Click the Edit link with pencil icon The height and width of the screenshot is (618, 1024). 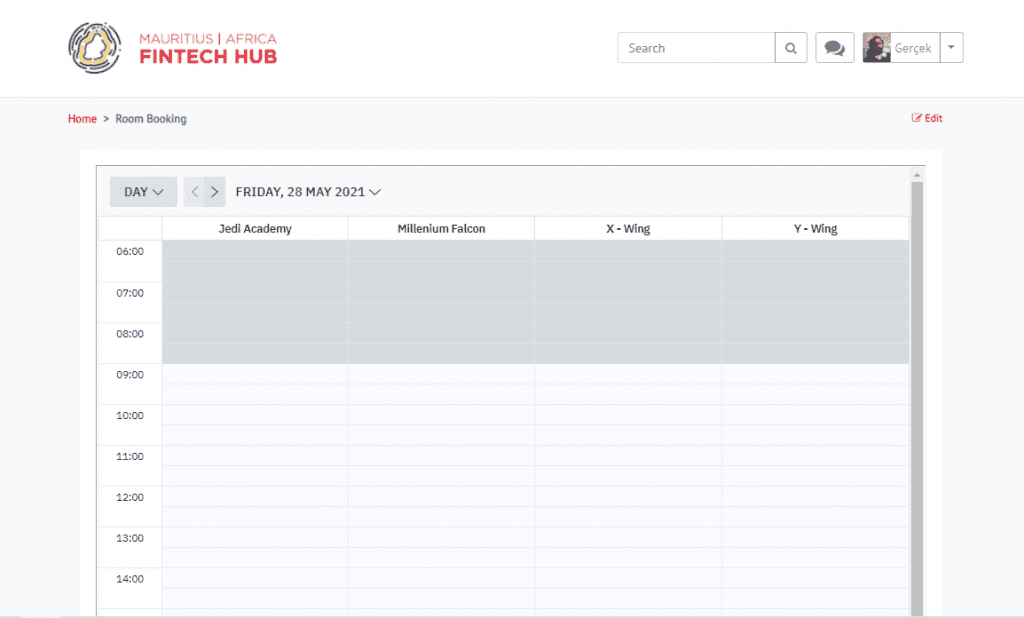(x=927, y=118)
